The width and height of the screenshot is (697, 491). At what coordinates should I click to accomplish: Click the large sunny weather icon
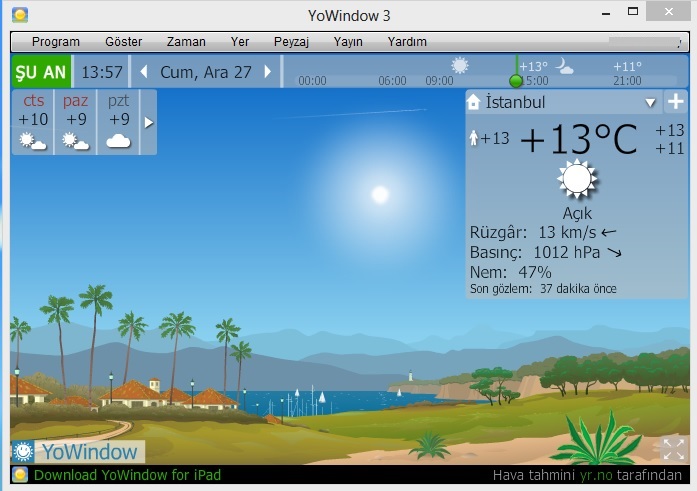(577, 180)
